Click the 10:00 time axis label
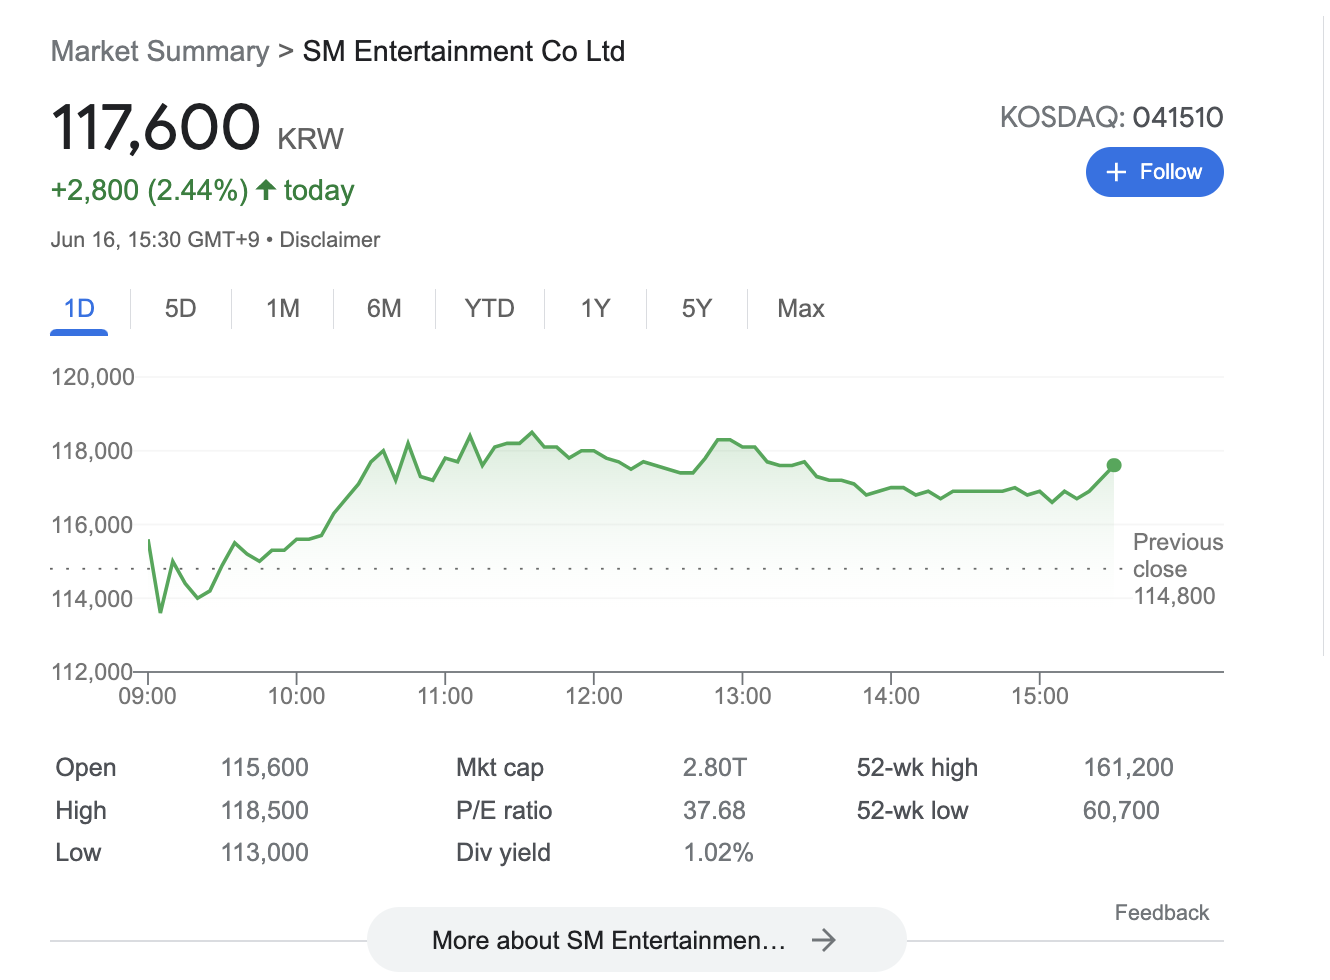Screen dimensions: 1330x980 296,696
